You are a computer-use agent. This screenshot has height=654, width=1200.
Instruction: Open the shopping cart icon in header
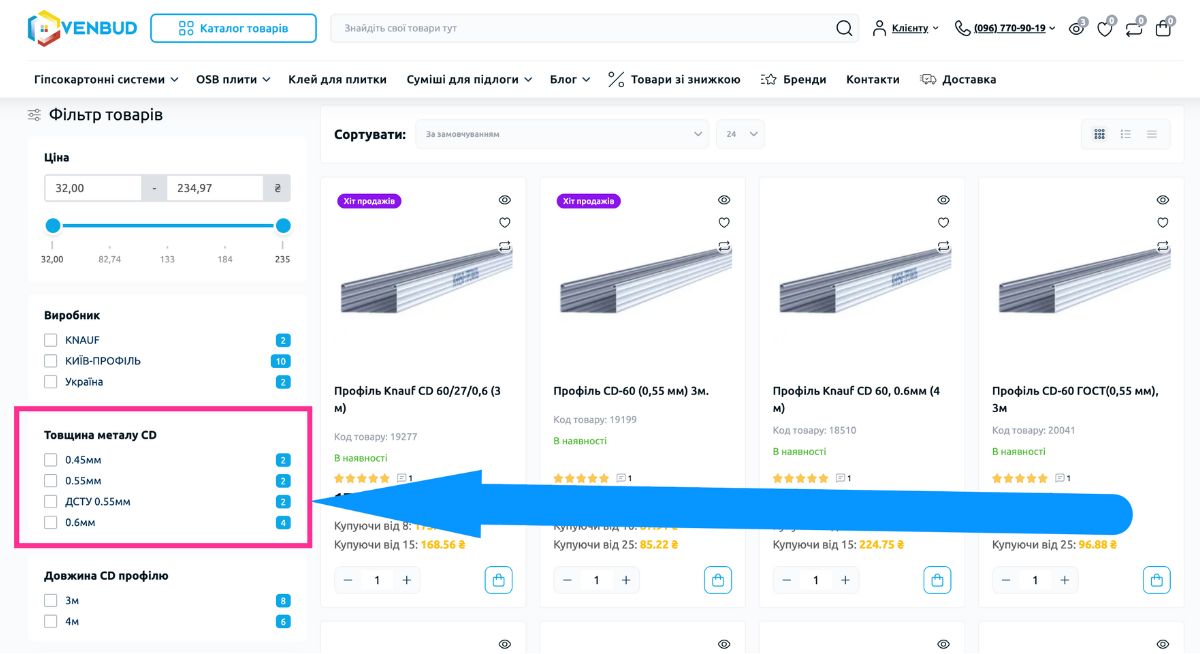[x=1163, y=29]
